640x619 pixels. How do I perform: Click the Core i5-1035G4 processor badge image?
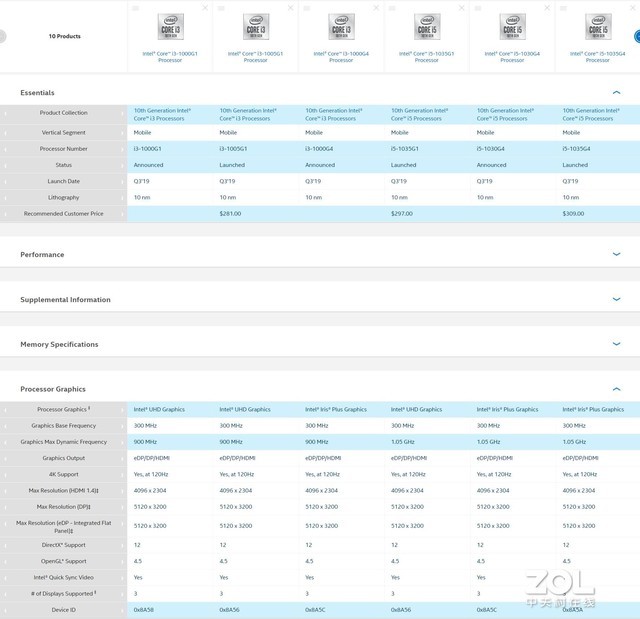[x=598, y=27]
